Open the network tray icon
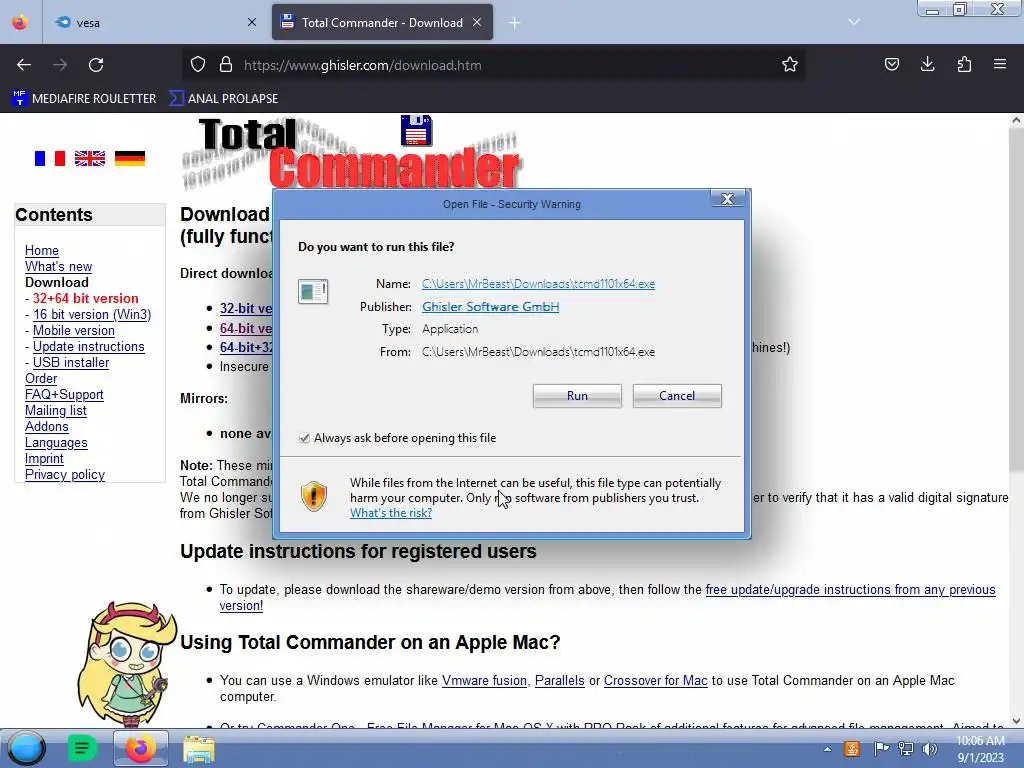Viewport: 1024px width, 768px height. [906, 749]
